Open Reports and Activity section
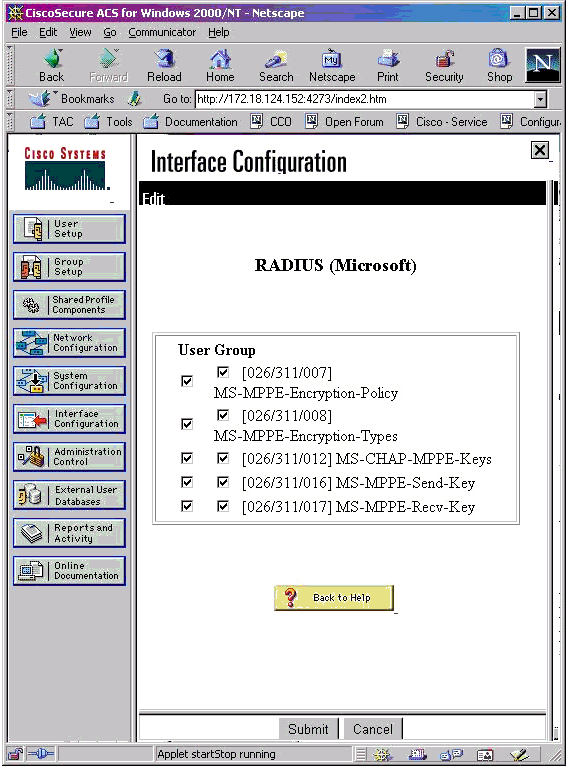Viewport: 566px width, 766px height. (69, 532)
